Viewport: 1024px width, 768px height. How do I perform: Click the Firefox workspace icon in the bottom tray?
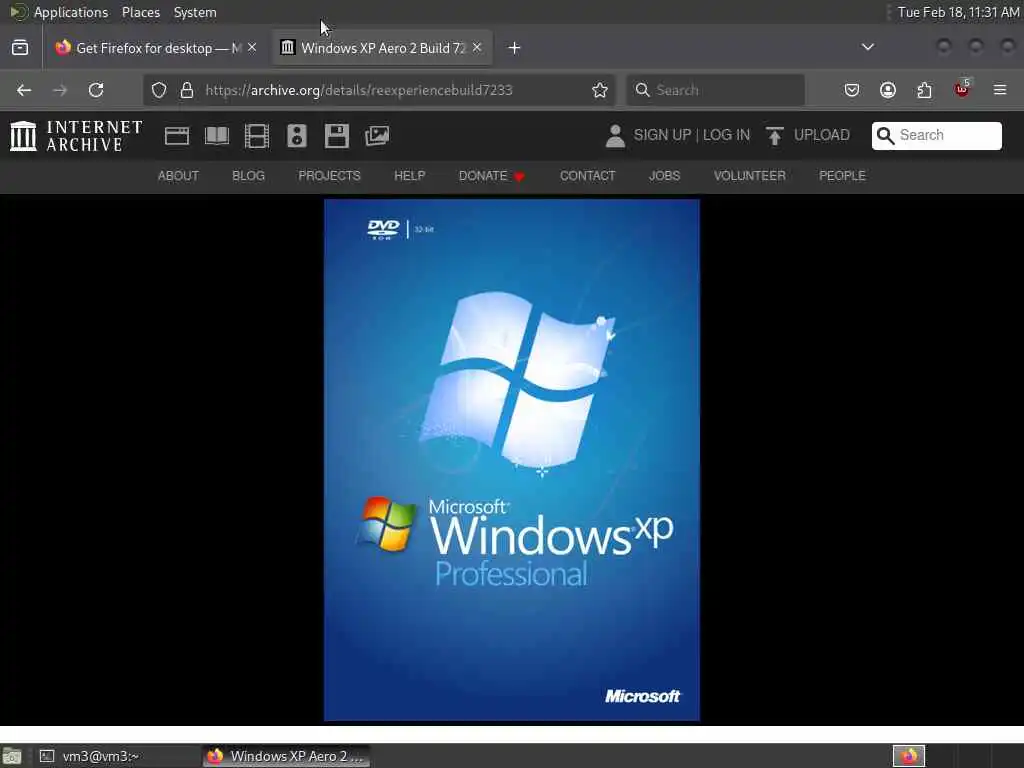[x=909, y=756]
